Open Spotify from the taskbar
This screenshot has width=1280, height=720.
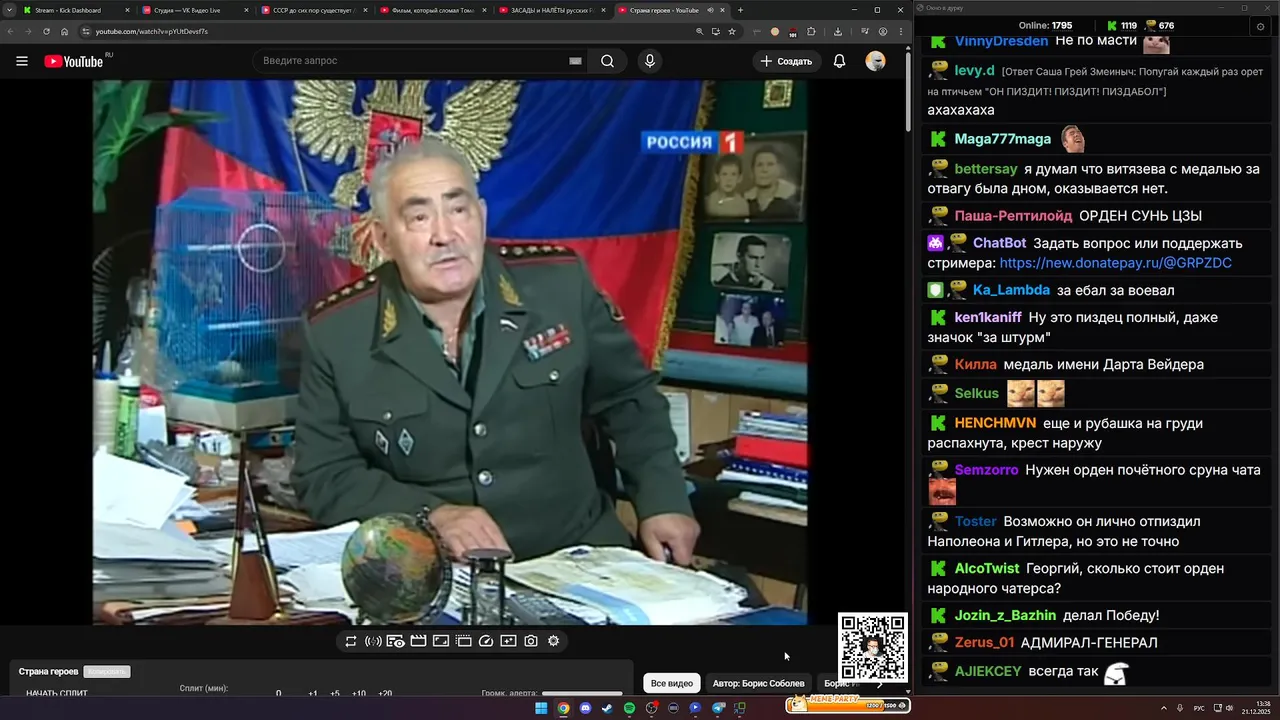[629, 708]
